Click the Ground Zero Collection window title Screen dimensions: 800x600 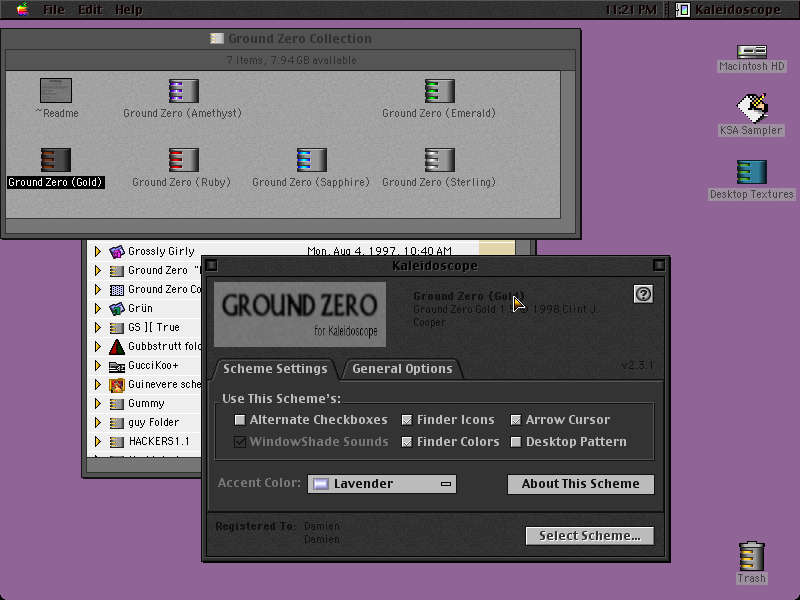pos(300,39)
